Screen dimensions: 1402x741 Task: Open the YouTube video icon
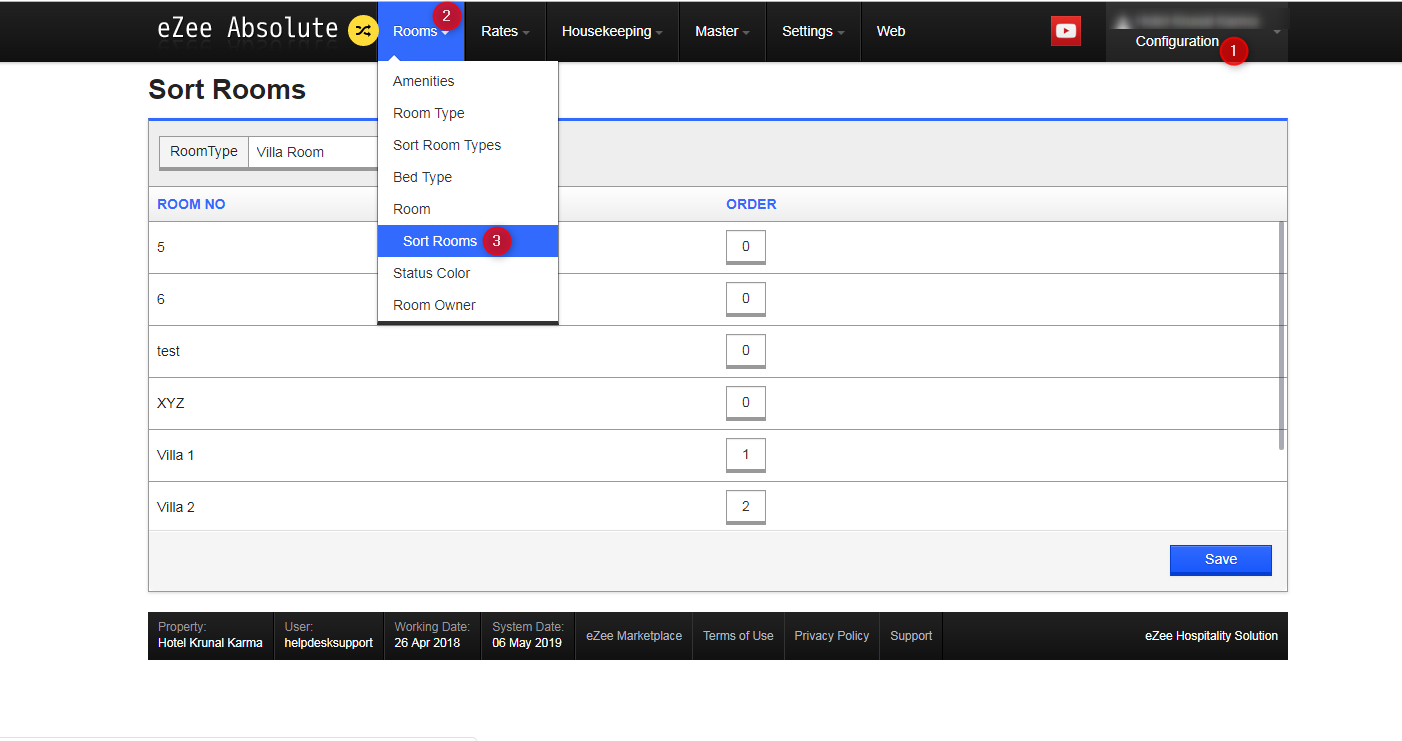[1066, 31]
